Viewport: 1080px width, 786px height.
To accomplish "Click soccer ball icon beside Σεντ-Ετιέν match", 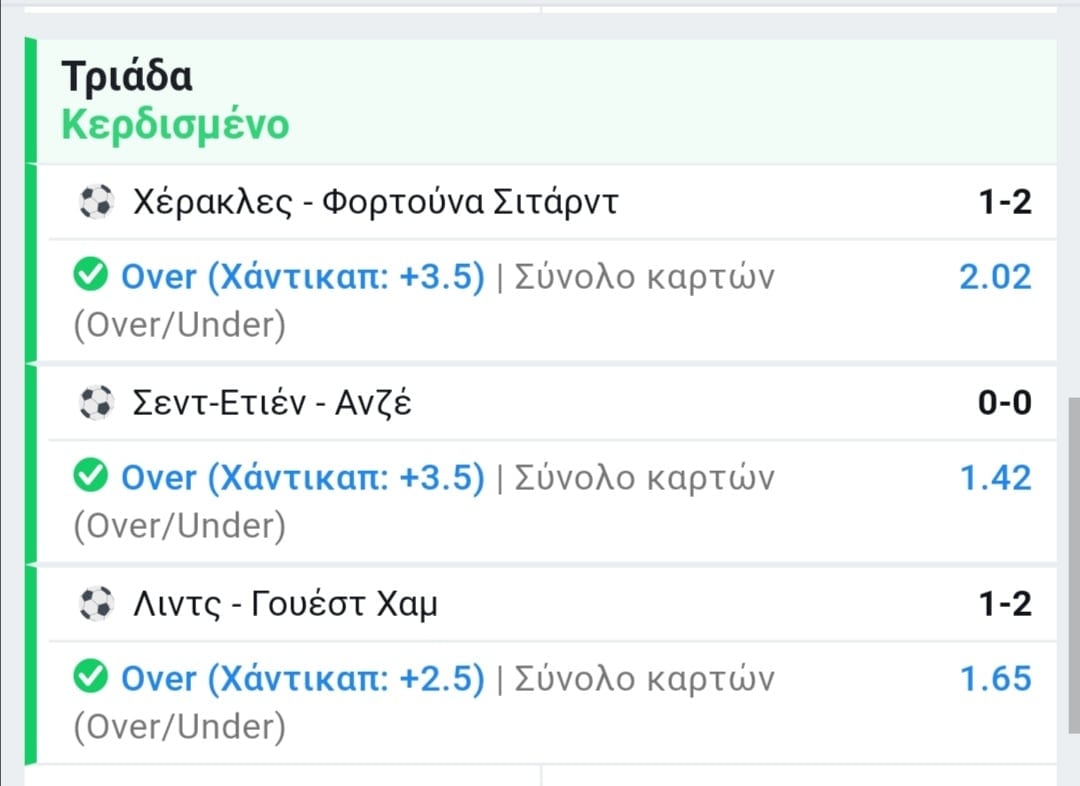I will 96,404.
